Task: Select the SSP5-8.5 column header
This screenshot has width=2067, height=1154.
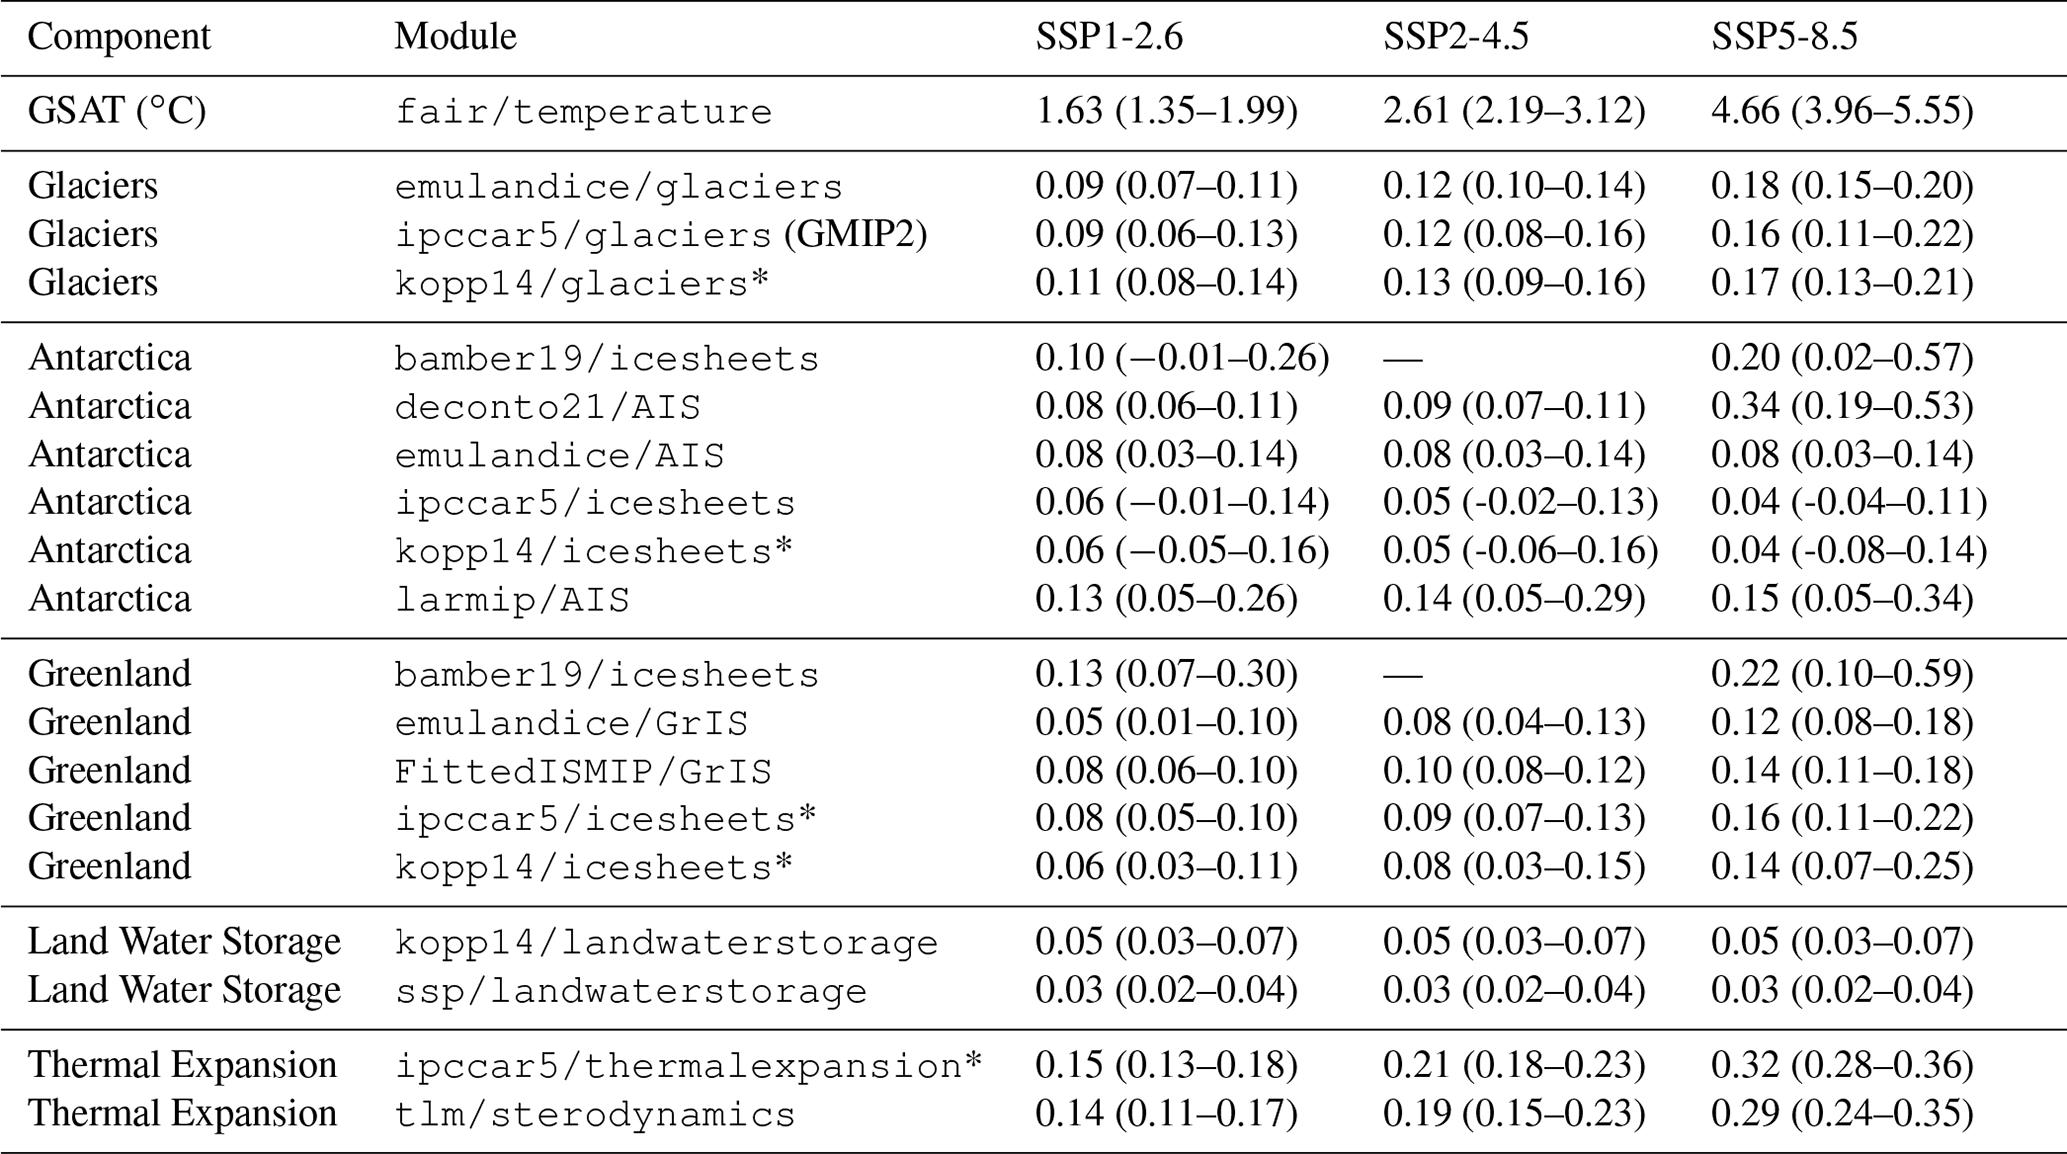Action: pos(1784,37)
